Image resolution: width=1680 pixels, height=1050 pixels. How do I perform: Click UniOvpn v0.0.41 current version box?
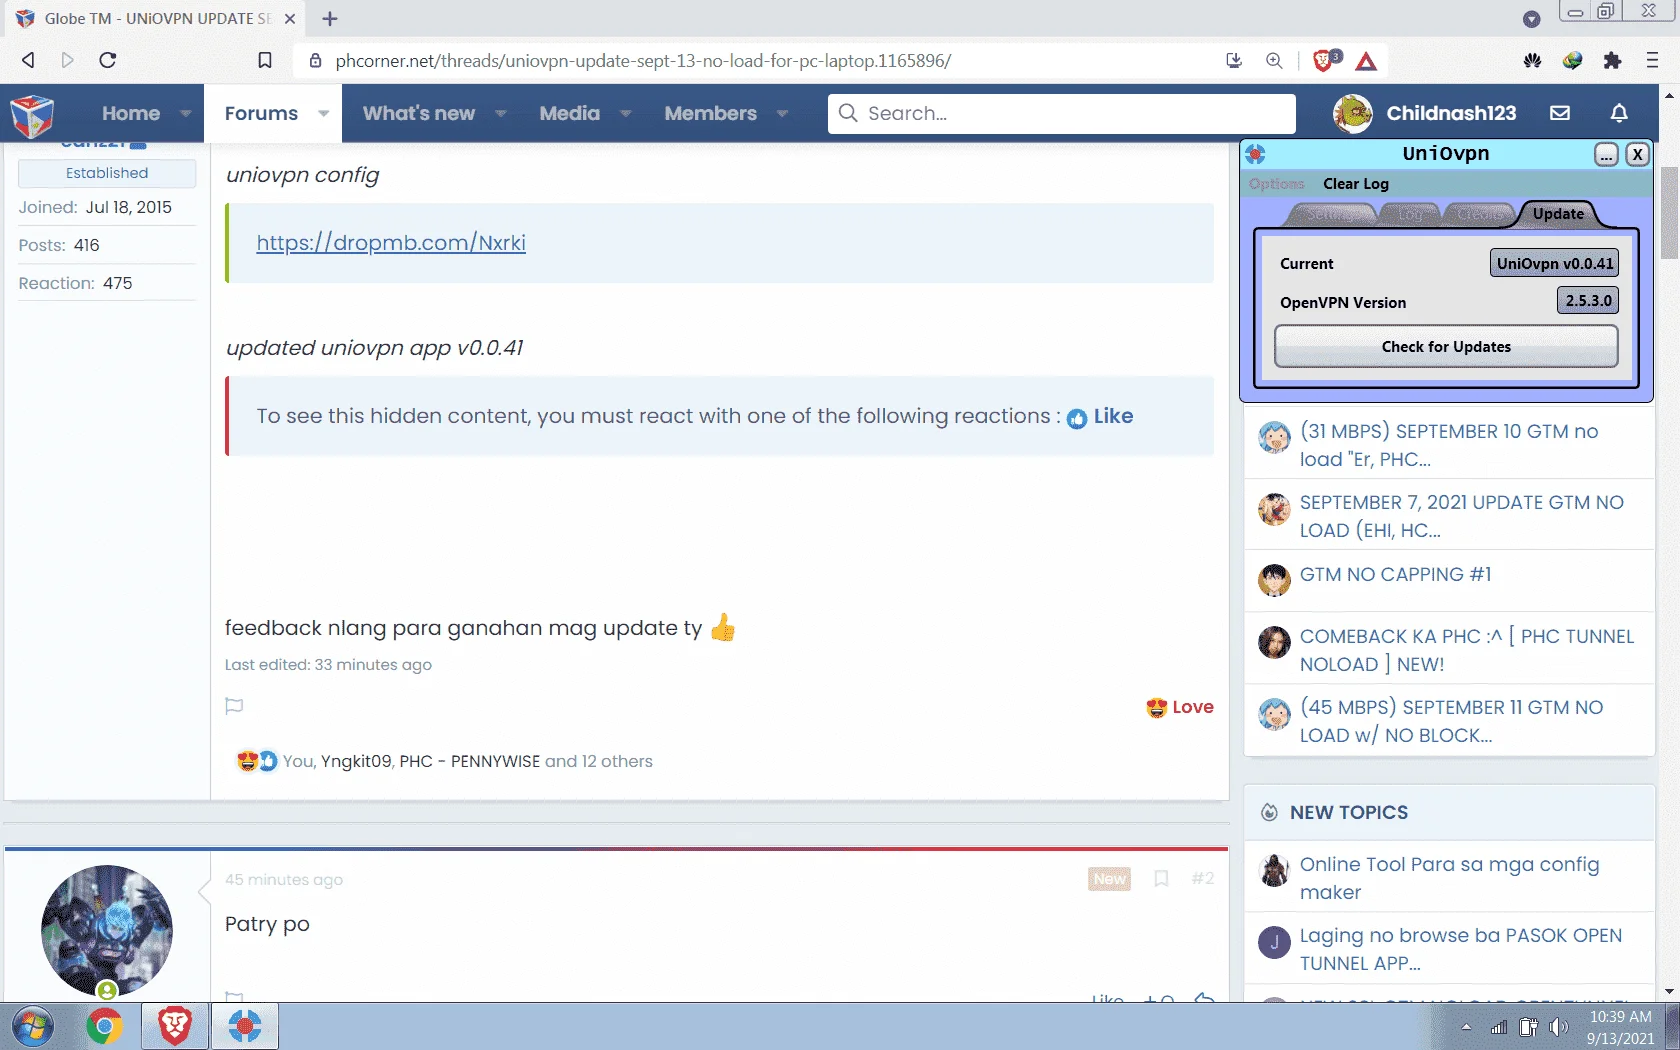[x=1554, y=263]
